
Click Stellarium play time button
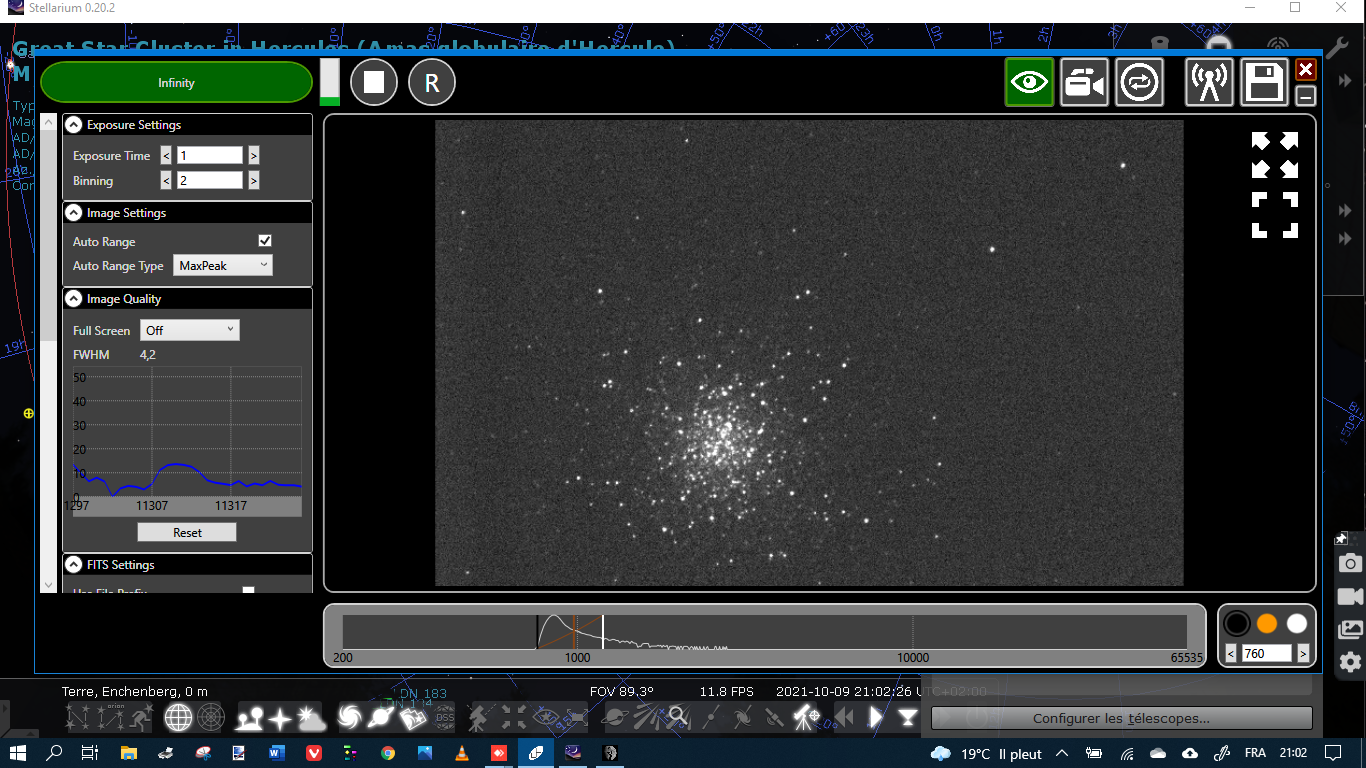point(876,717)
